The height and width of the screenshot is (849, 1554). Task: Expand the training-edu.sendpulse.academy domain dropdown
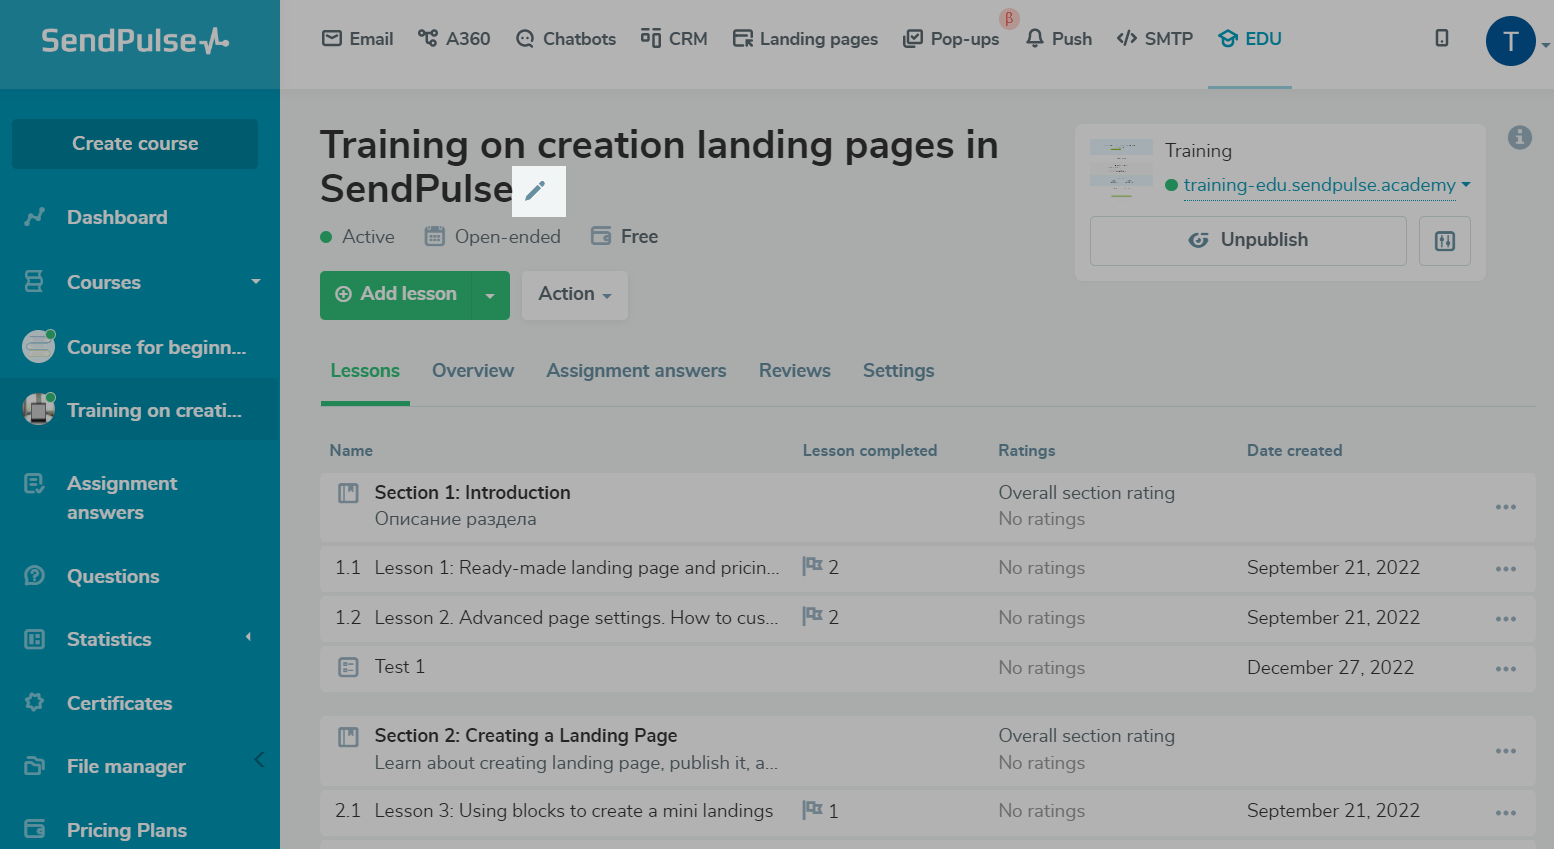point(1466,185)
